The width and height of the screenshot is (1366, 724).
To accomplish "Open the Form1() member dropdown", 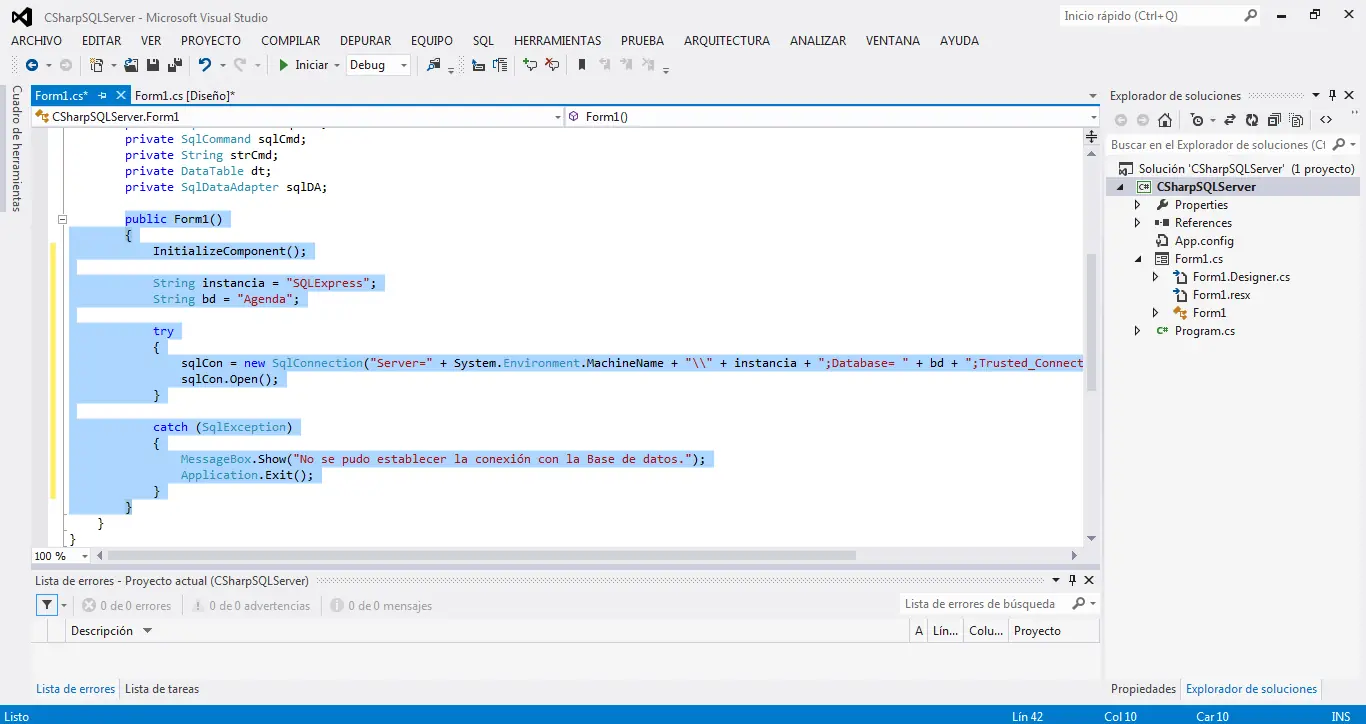I will point(1093,117).
